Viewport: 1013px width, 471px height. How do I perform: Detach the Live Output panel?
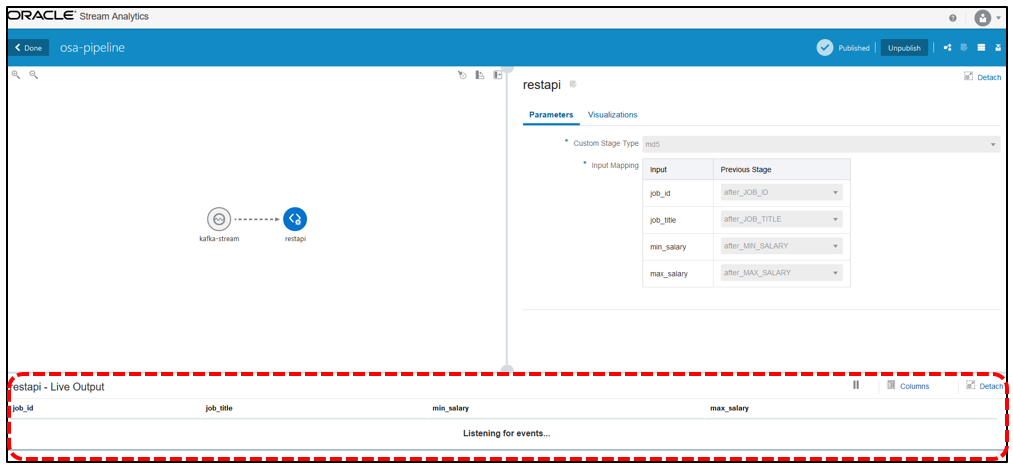pyautogui.click(x=984, y=386)
